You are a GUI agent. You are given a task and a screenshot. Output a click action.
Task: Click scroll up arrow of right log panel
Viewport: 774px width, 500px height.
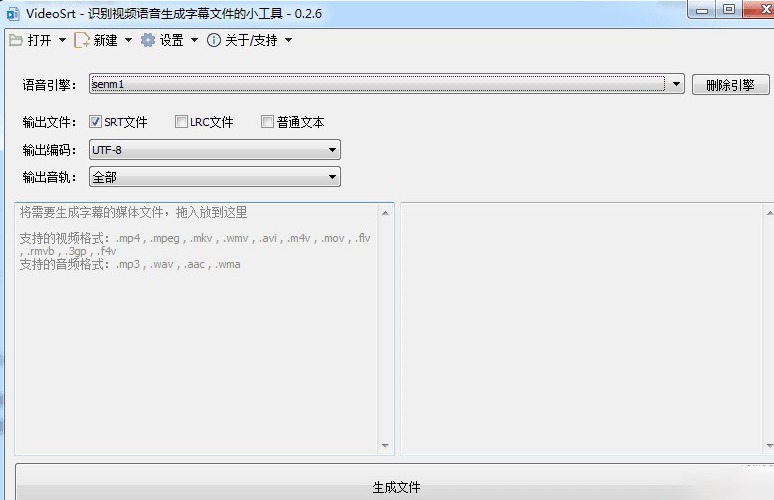click(770, 213)
